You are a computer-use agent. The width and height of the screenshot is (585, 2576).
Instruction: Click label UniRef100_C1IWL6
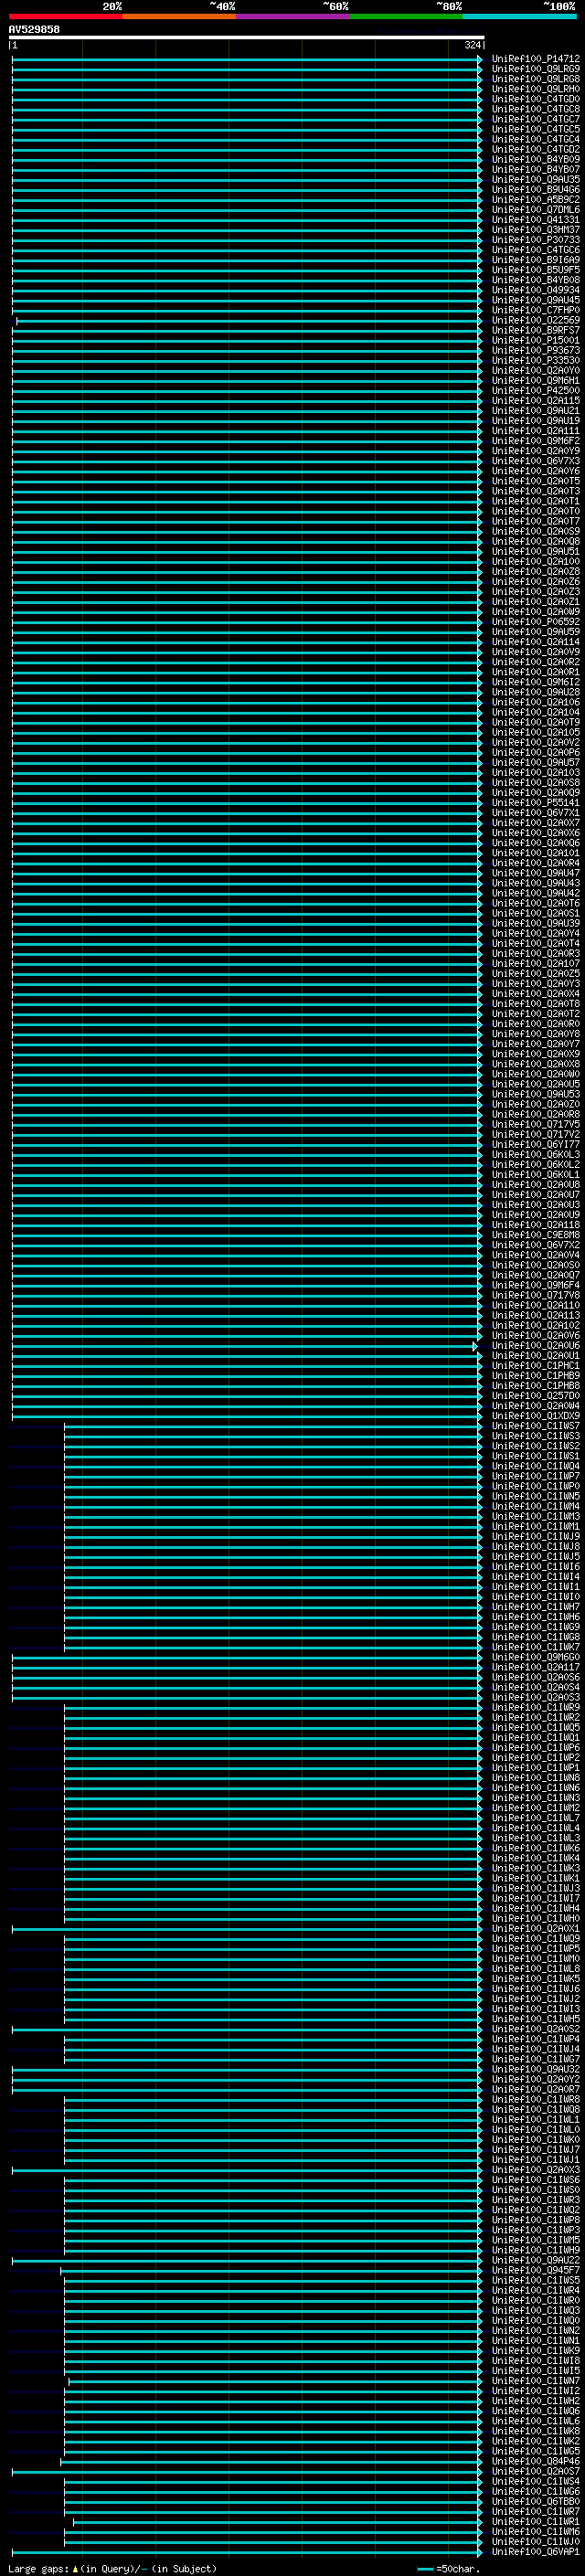point(536,2422)
